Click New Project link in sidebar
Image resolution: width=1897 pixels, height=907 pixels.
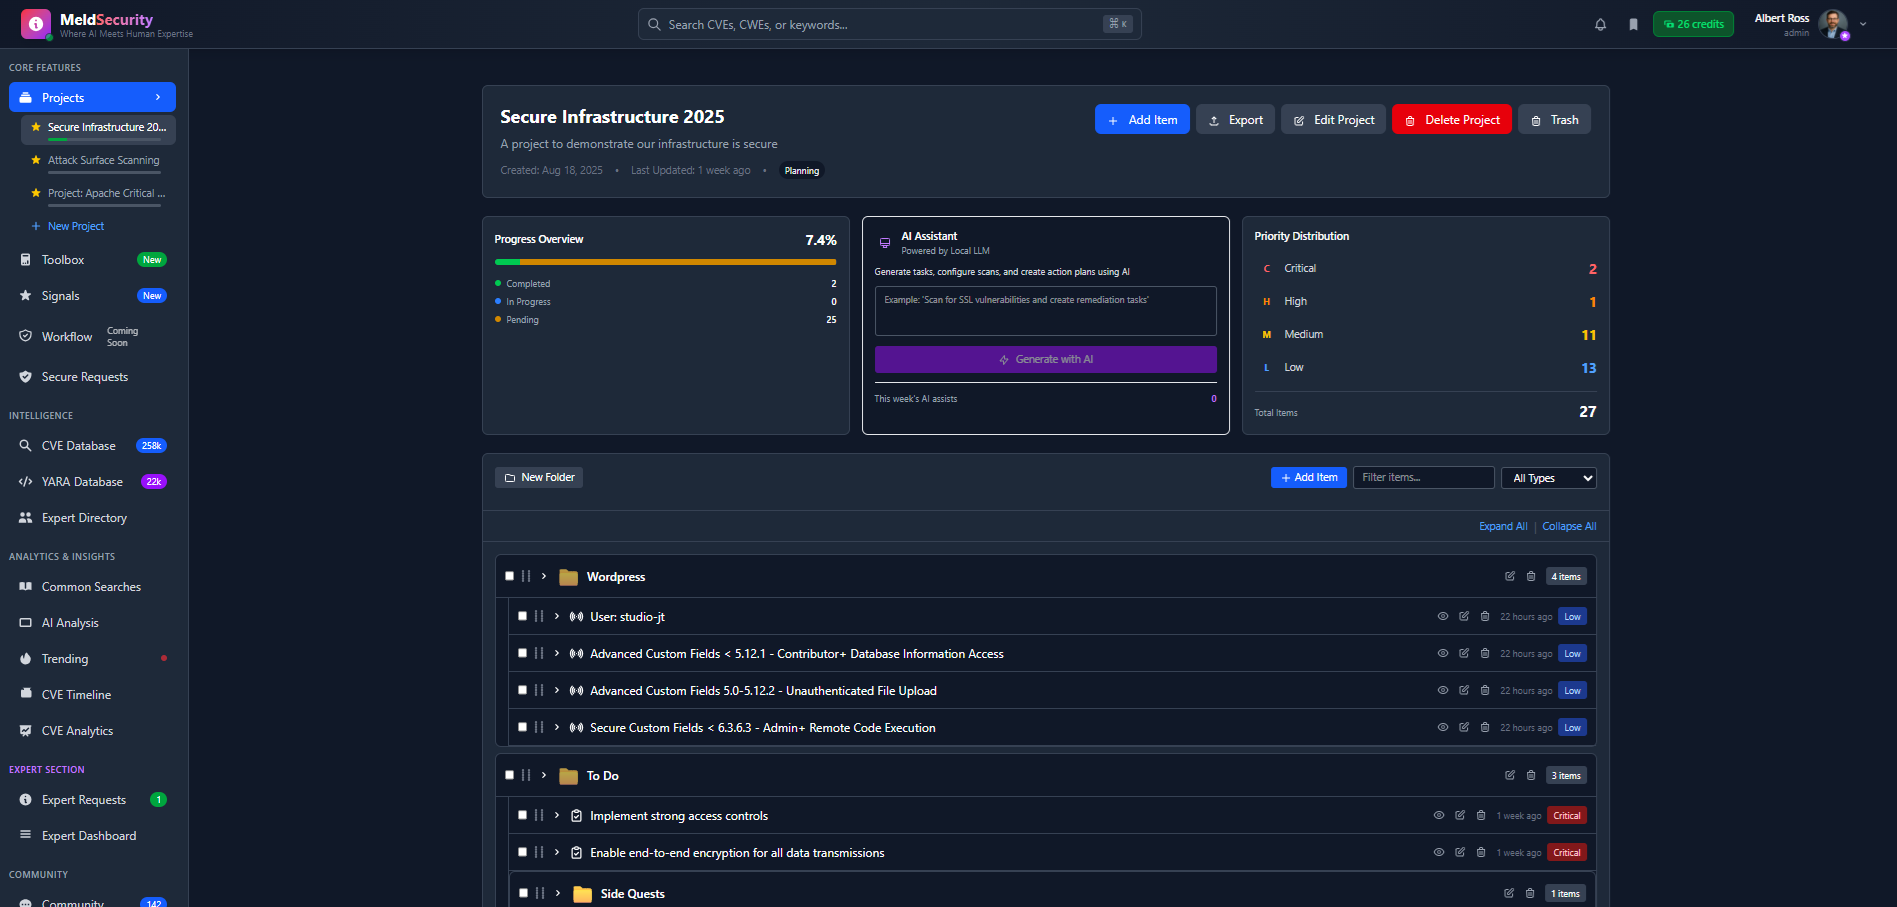68,226
